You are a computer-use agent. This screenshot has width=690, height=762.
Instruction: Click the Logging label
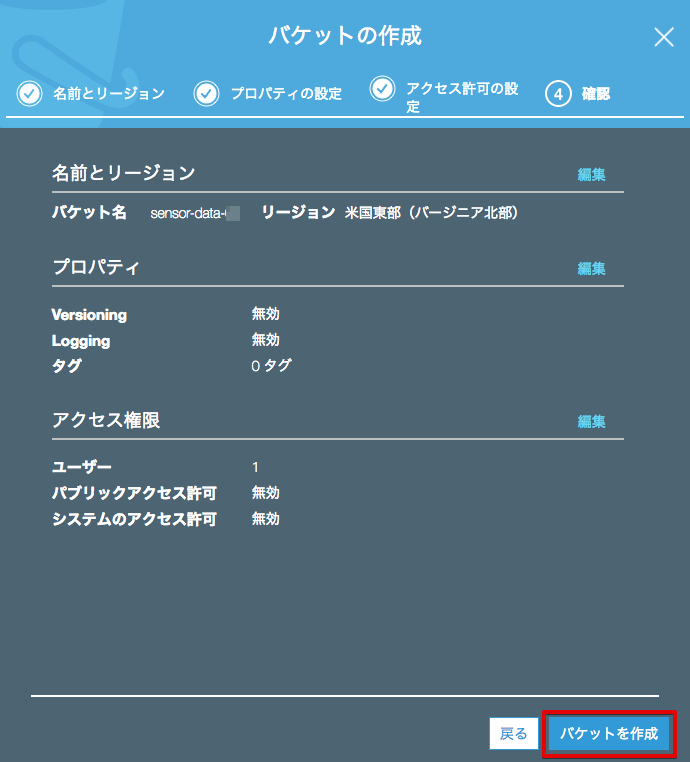tap(81, 341)
